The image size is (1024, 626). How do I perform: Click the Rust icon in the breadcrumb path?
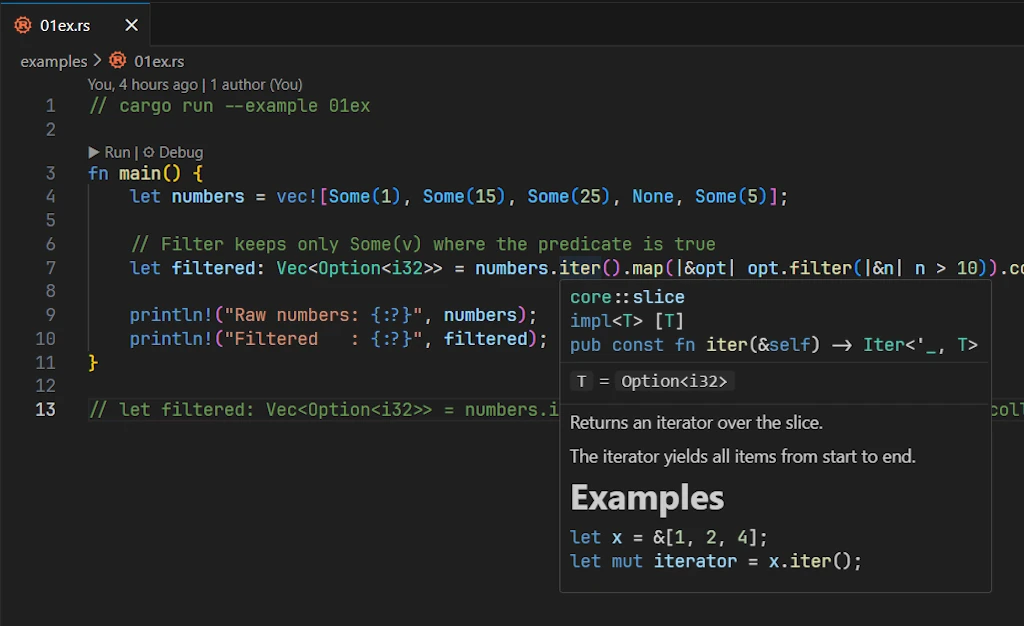118,61
